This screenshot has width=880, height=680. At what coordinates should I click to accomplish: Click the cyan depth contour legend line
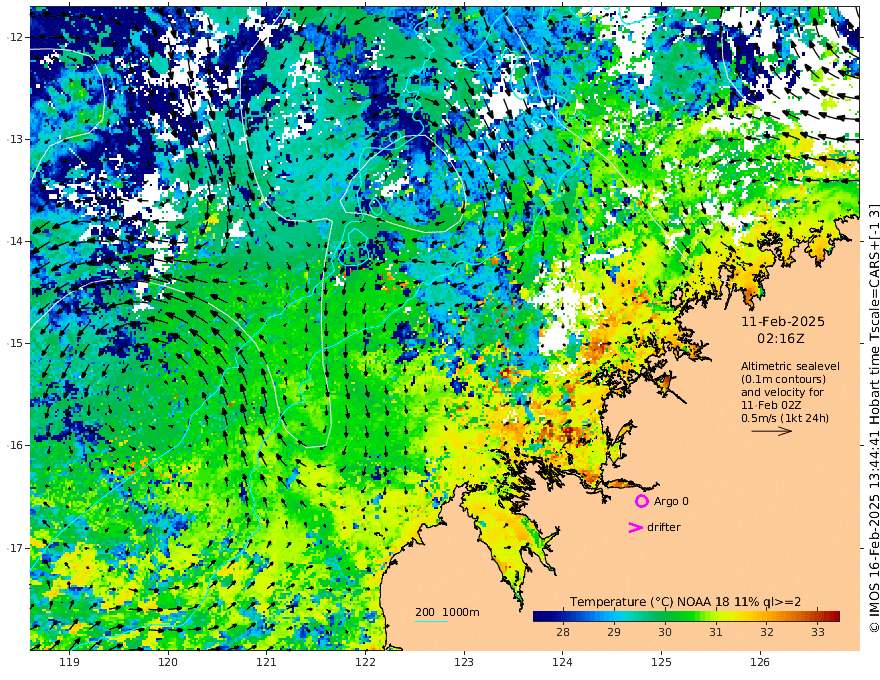430,621
